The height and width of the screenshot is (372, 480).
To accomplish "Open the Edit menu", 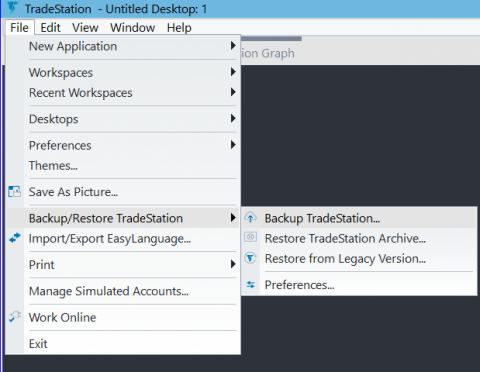I will point(50,27).
